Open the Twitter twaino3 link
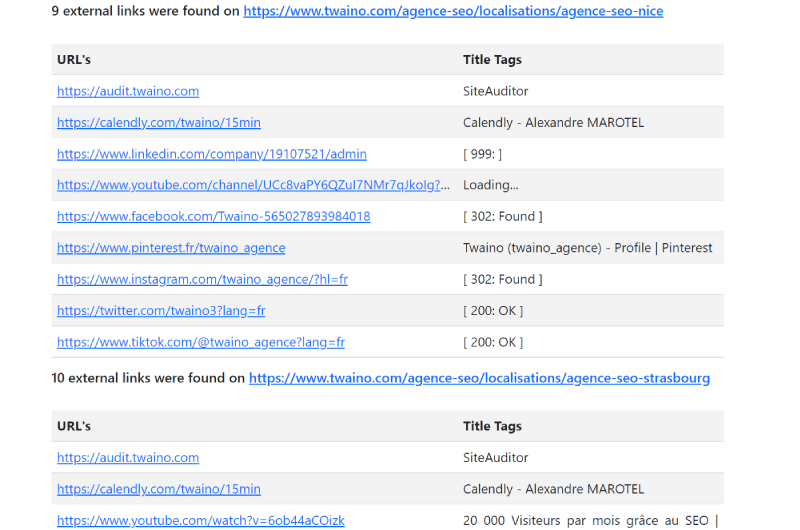Image resolution: width=800 pixels, height=530 pixels. pyautogui.click(x=161, y=311)
